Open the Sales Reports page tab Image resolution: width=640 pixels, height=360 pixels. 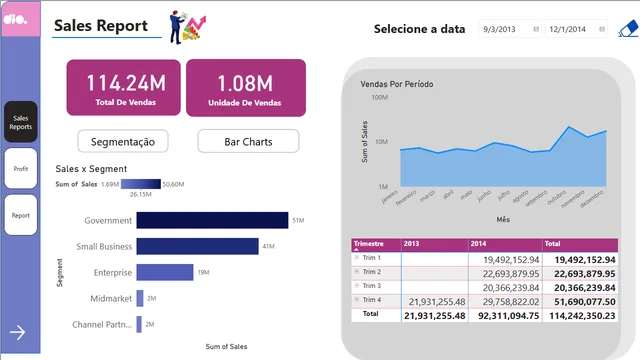coord(21,122)
